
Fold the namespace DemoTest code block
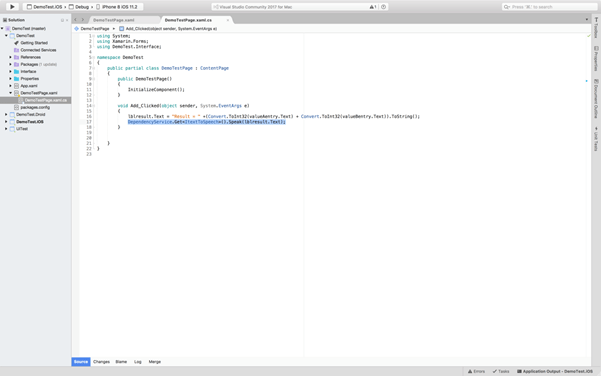(94, 57)
